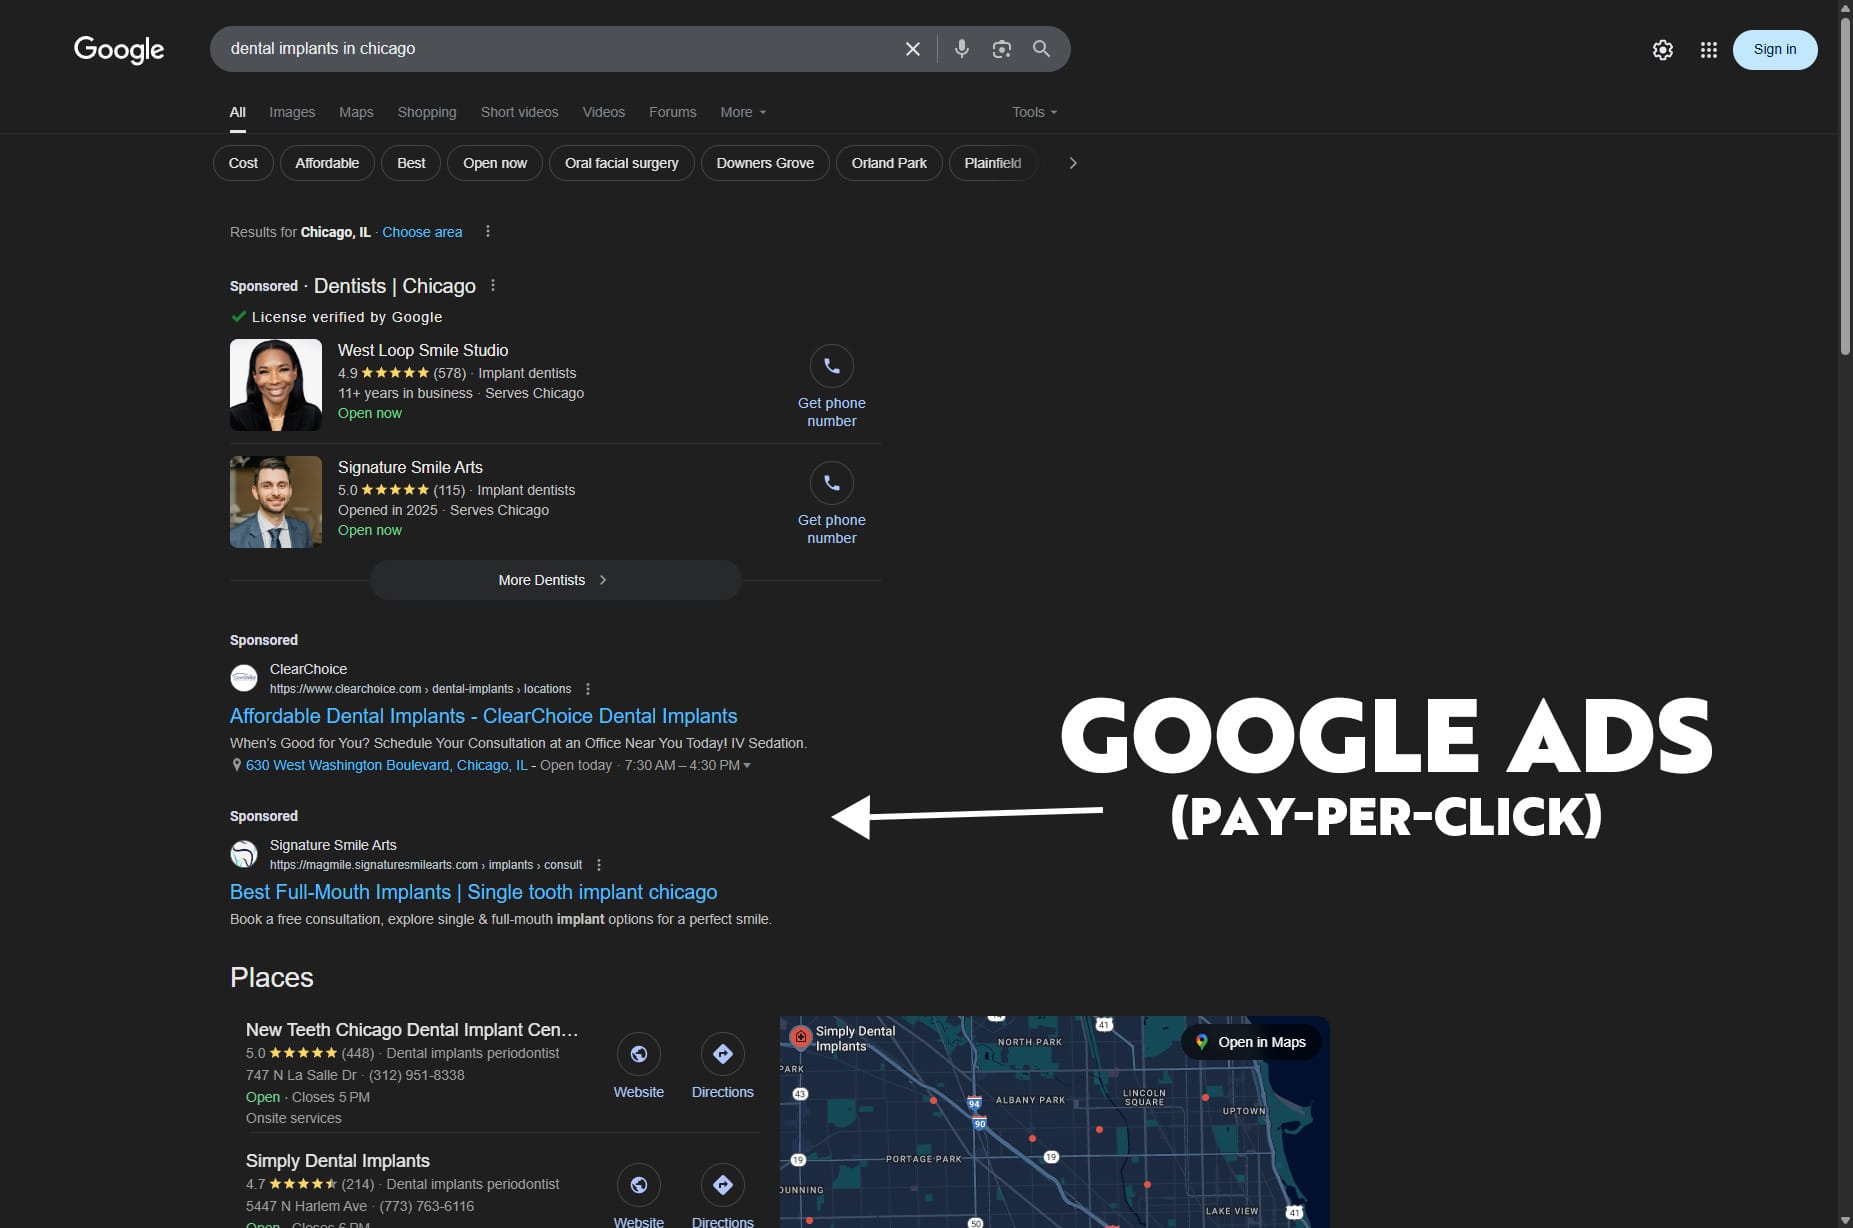Switch to the Images tab

tap(291, 112)
